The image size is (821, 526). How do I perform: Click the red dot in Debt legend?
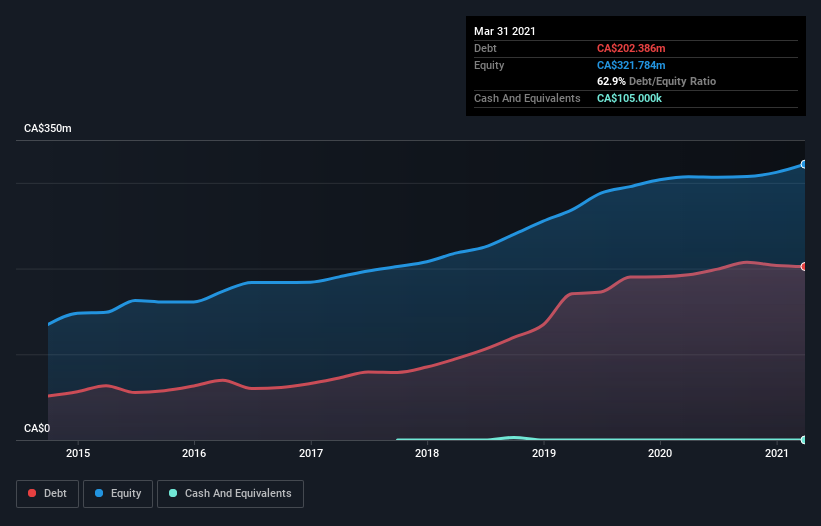tap(32, 493)
